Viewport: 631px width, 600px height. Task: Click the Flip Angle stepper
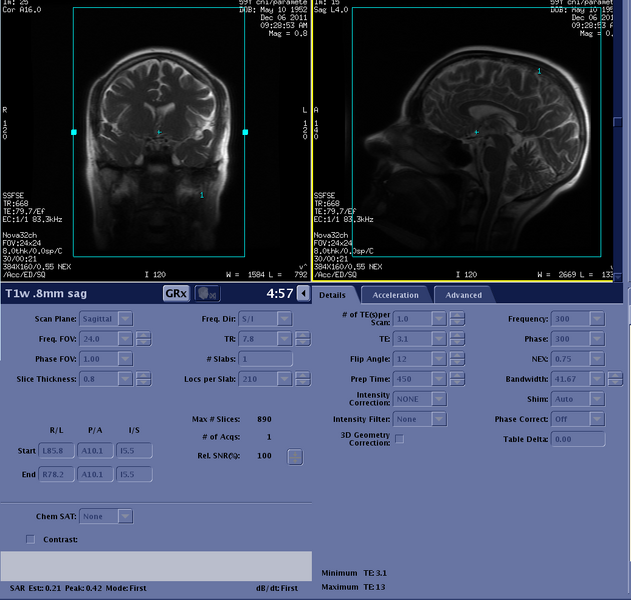tap(457, 359)
